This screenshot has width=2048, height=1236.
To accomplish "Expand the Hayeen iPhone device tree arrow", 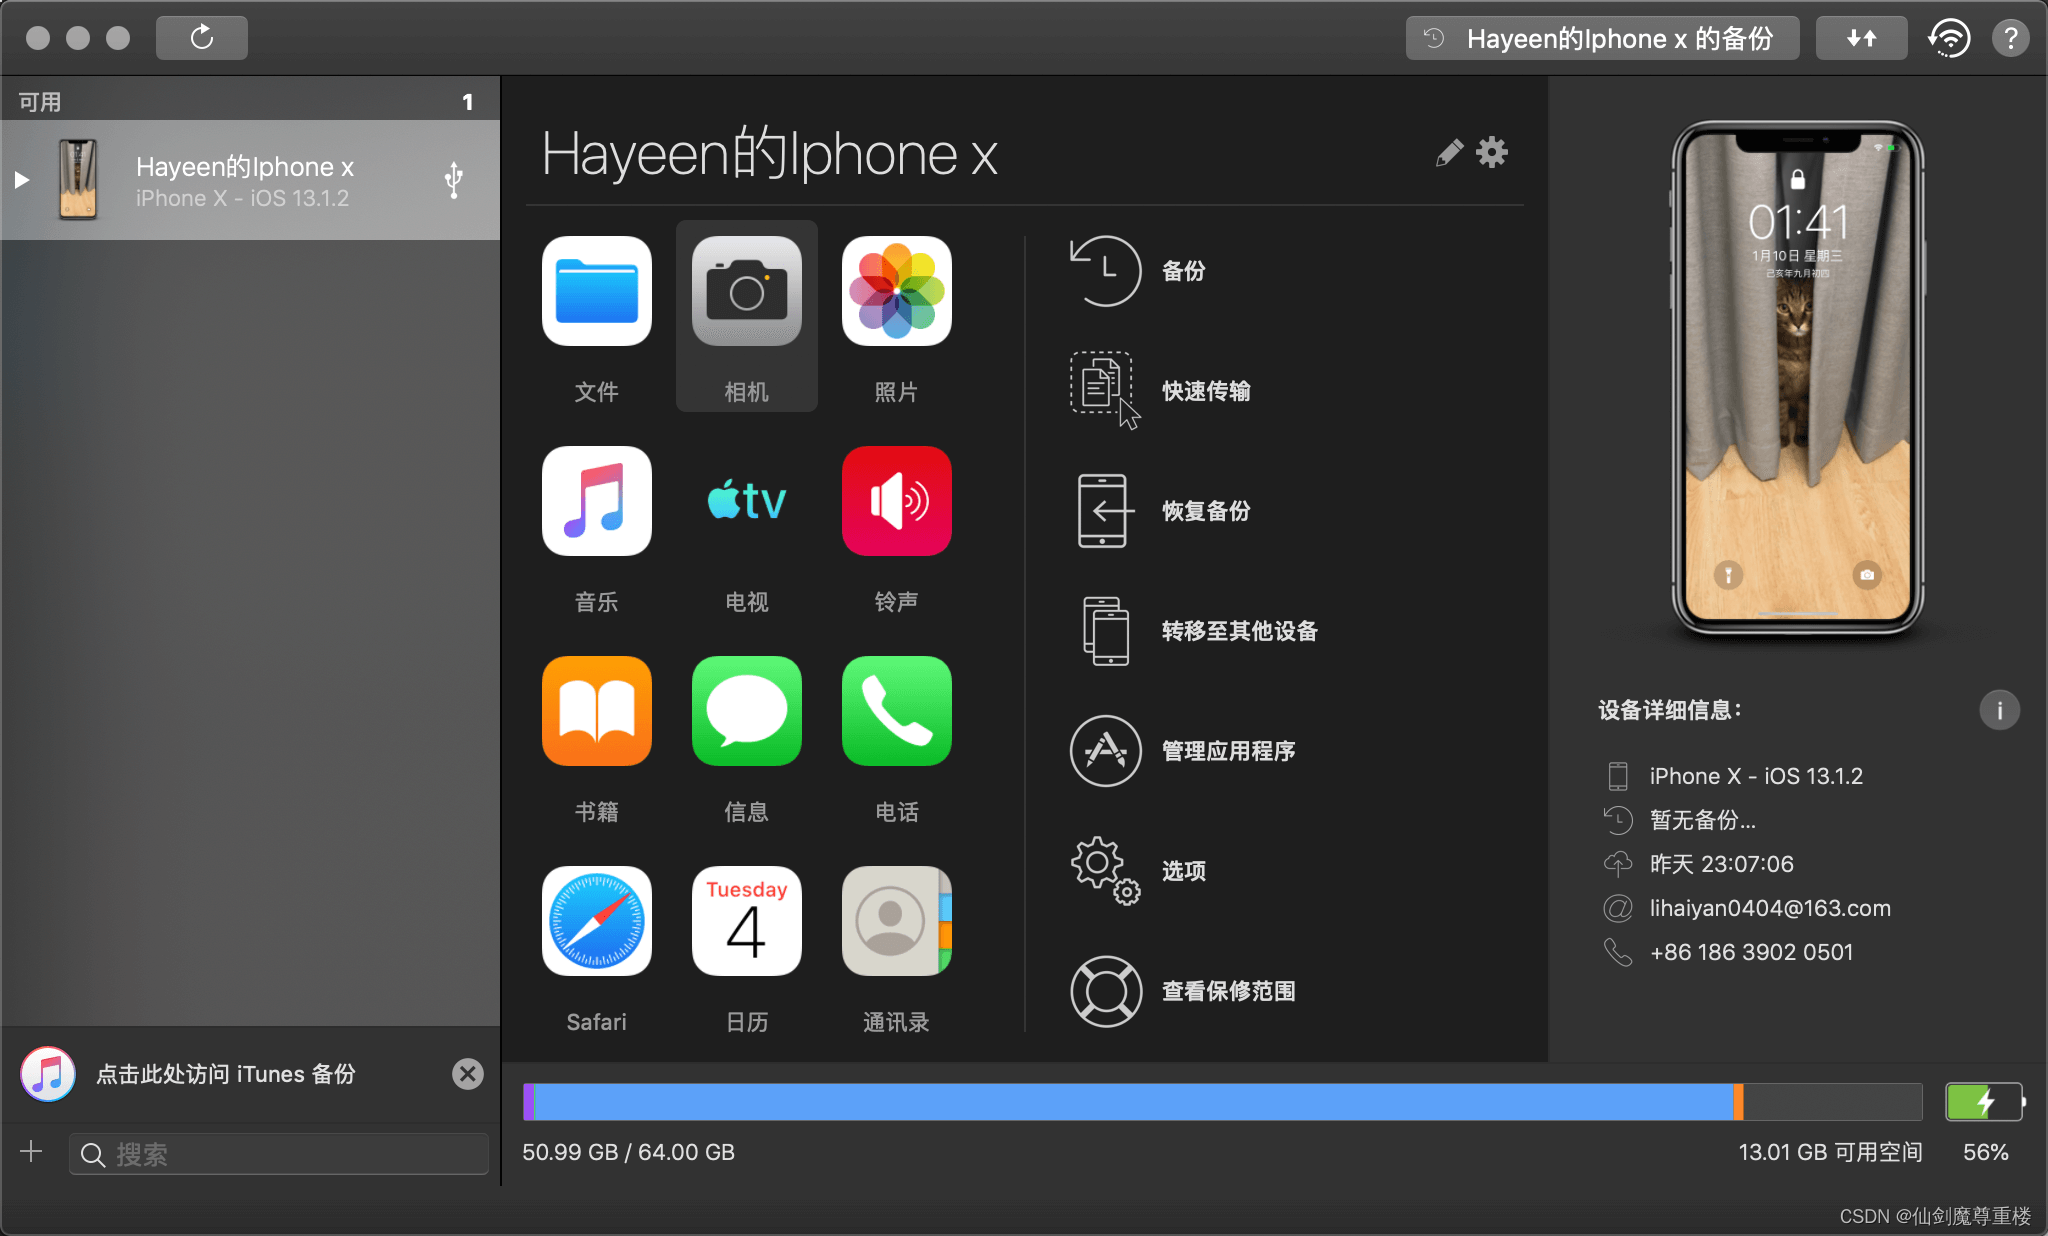I will click(x=22, y=180).
